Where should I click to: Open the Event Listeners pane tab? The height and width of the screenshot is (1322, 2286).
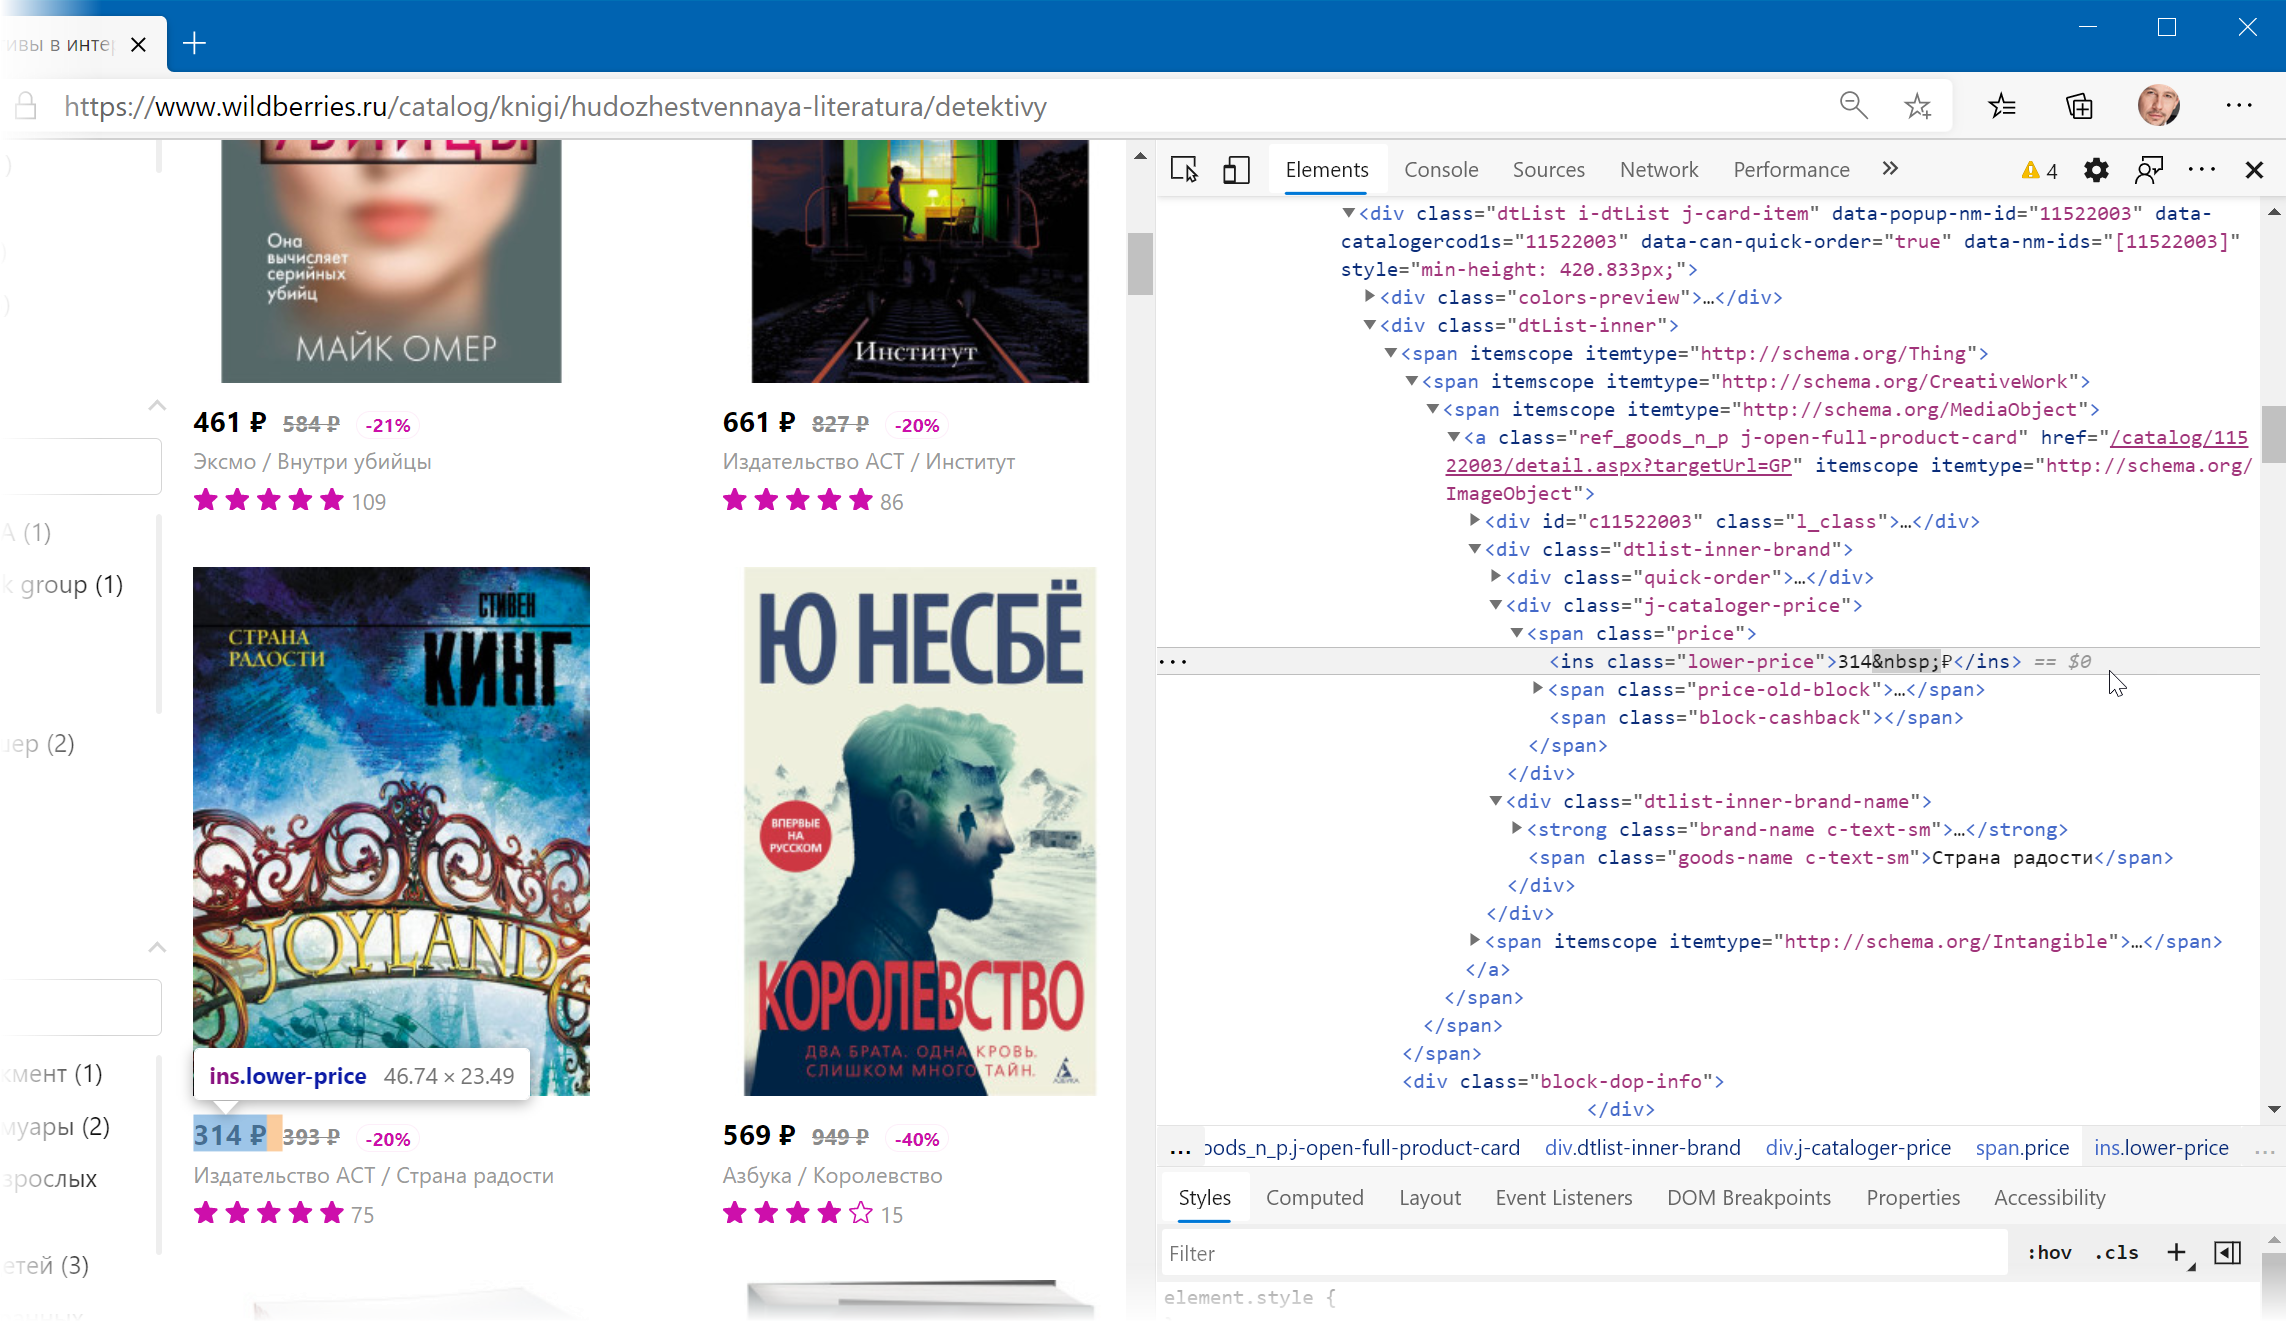pos(1563,1197)
